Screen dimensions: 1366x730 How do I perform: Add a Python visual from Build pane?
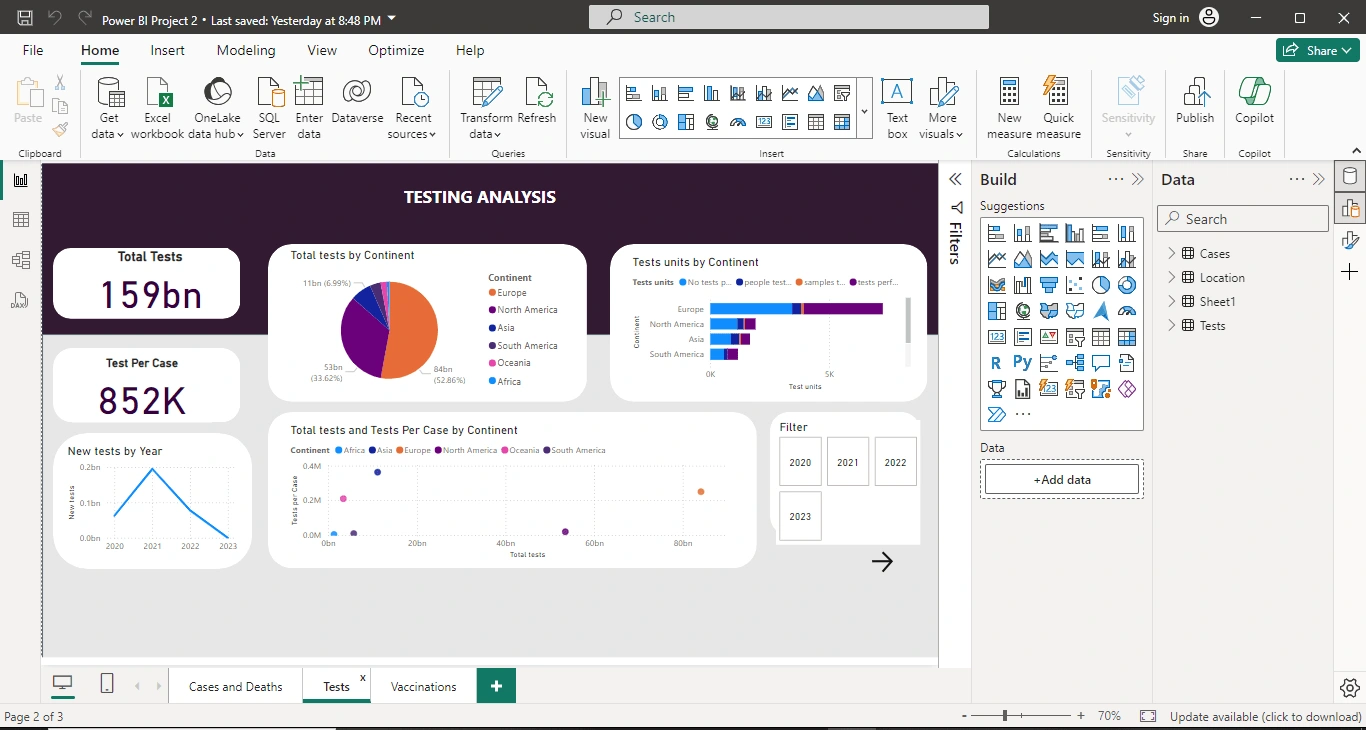(1023, 363)
